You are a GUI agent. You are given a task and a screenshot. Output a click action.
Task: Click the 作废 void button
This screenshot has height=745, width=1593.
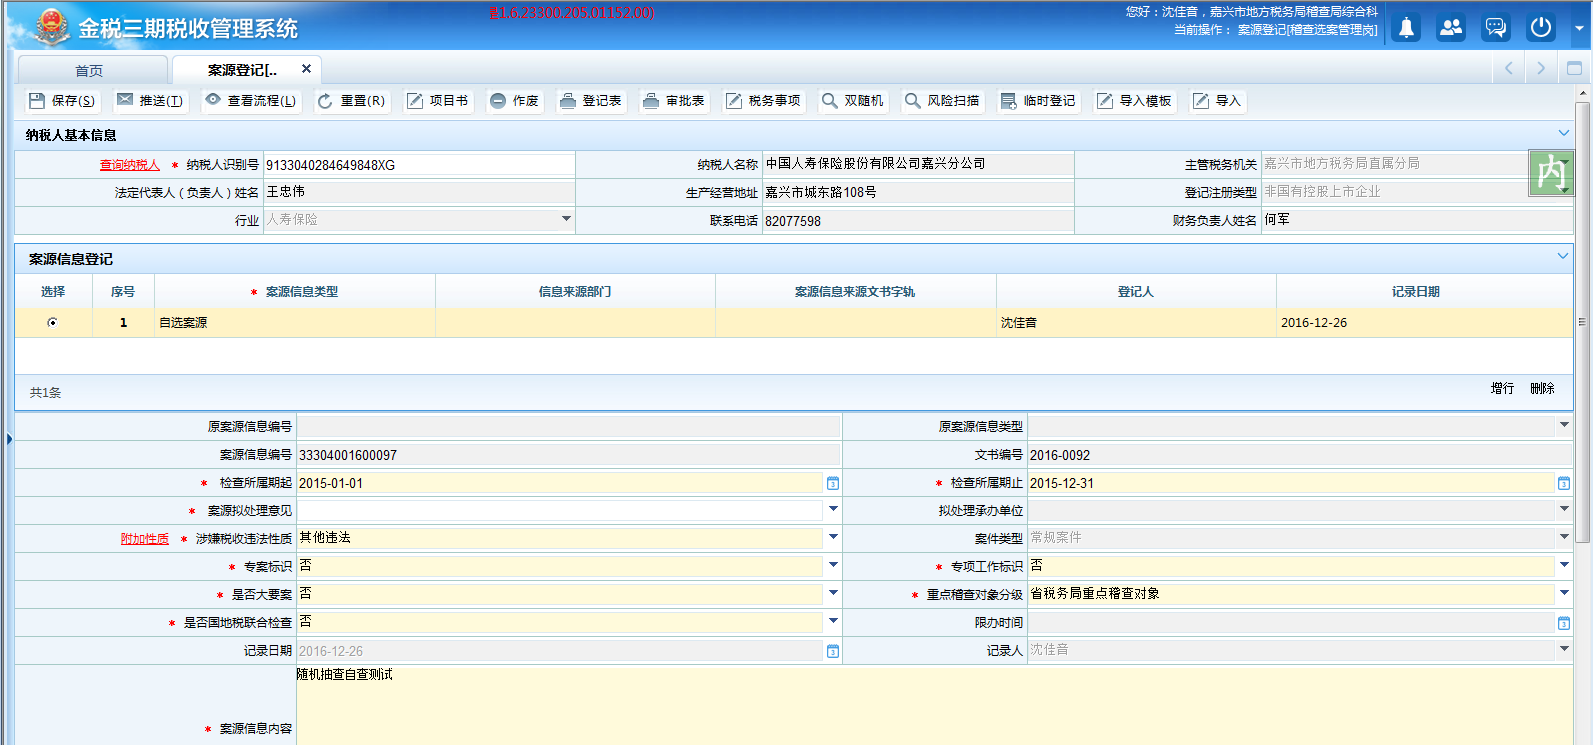(x=514, y=101)
